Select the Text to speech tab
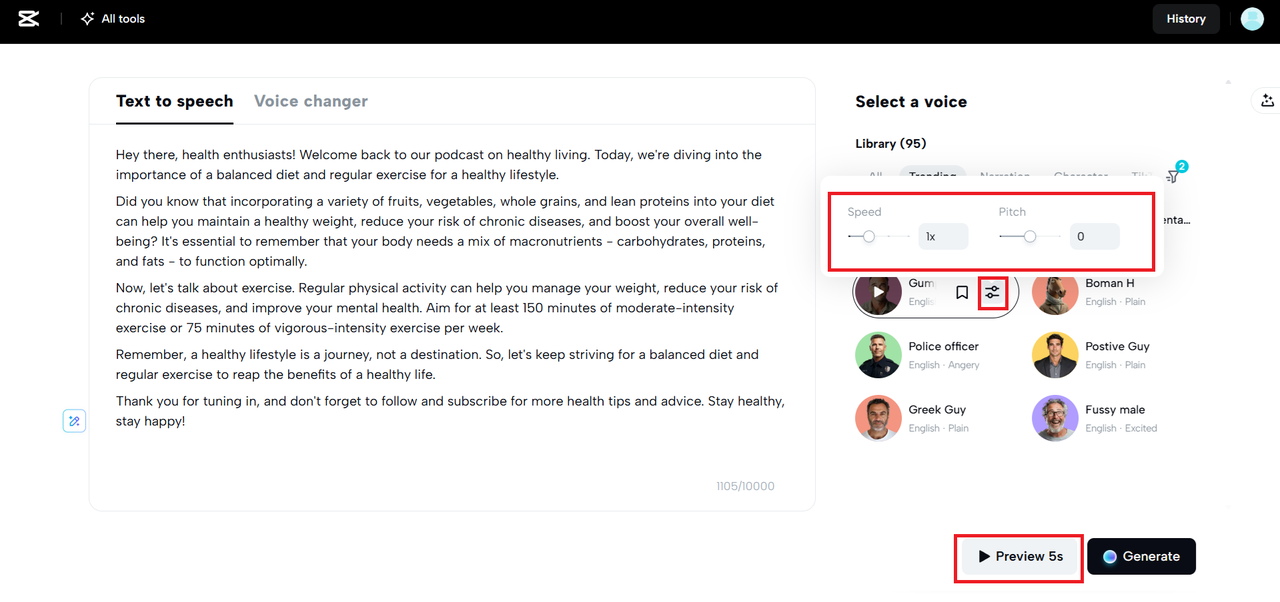This screenshot has width=1280, height=602. pos(174,101)
